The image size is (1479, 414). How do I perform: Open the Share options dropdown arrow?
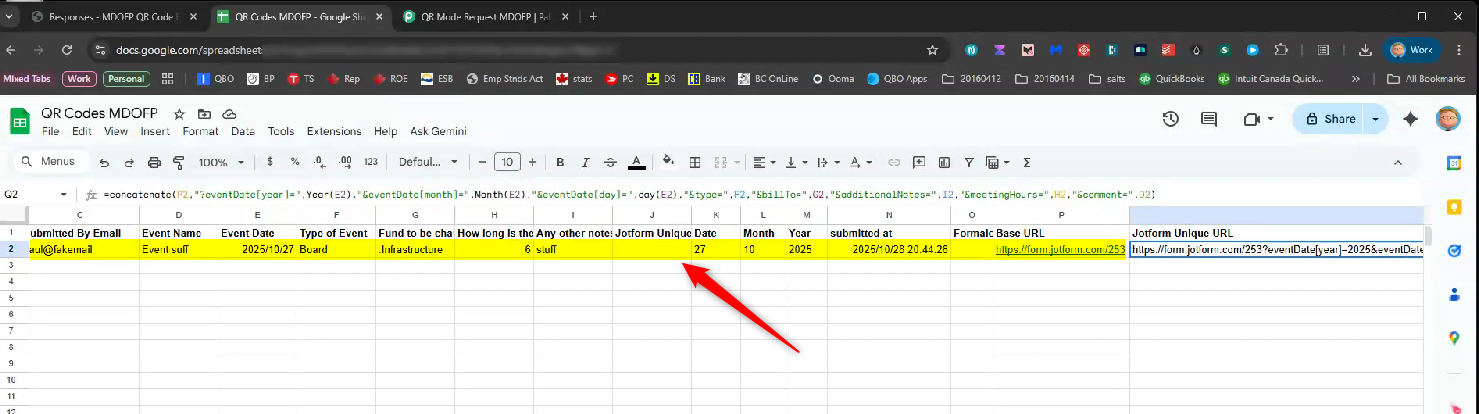(1376, 119)
